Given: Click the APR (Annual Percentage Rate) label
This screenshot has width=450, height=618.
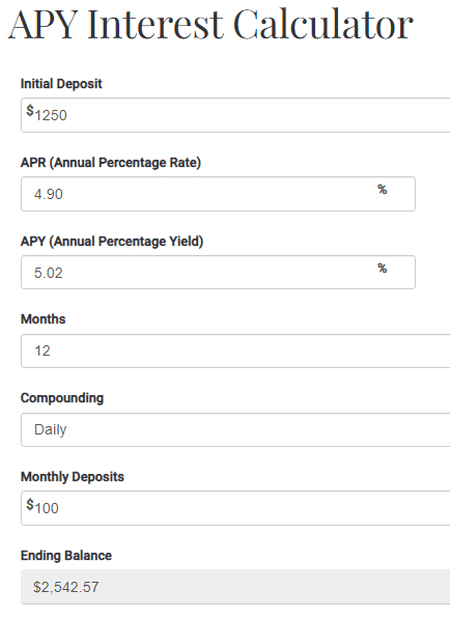Looking at the screenshot, I should (x=111, y=162).
